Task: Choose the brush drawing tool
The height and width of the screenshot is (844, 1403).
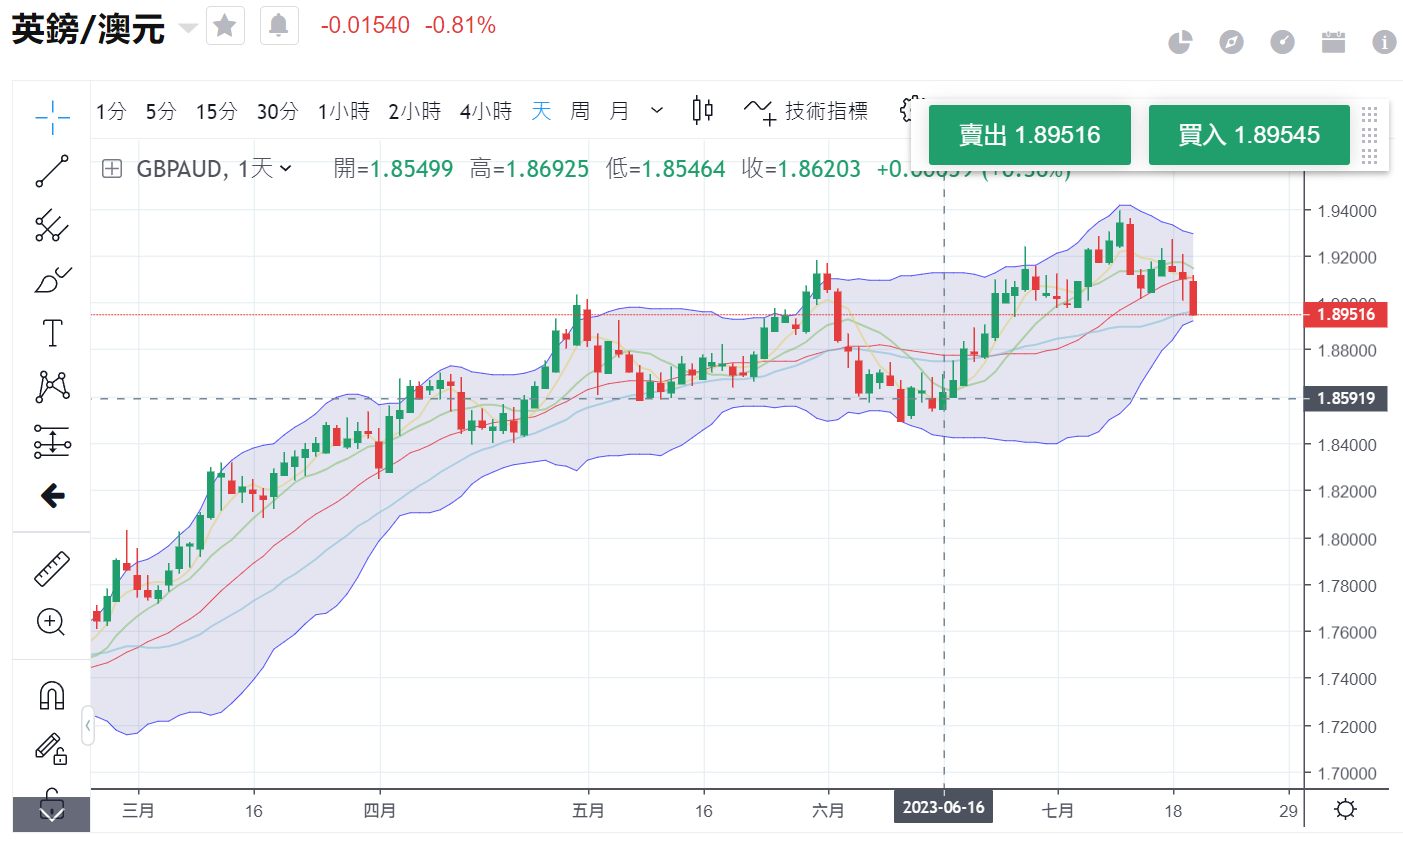Action: 52,280
